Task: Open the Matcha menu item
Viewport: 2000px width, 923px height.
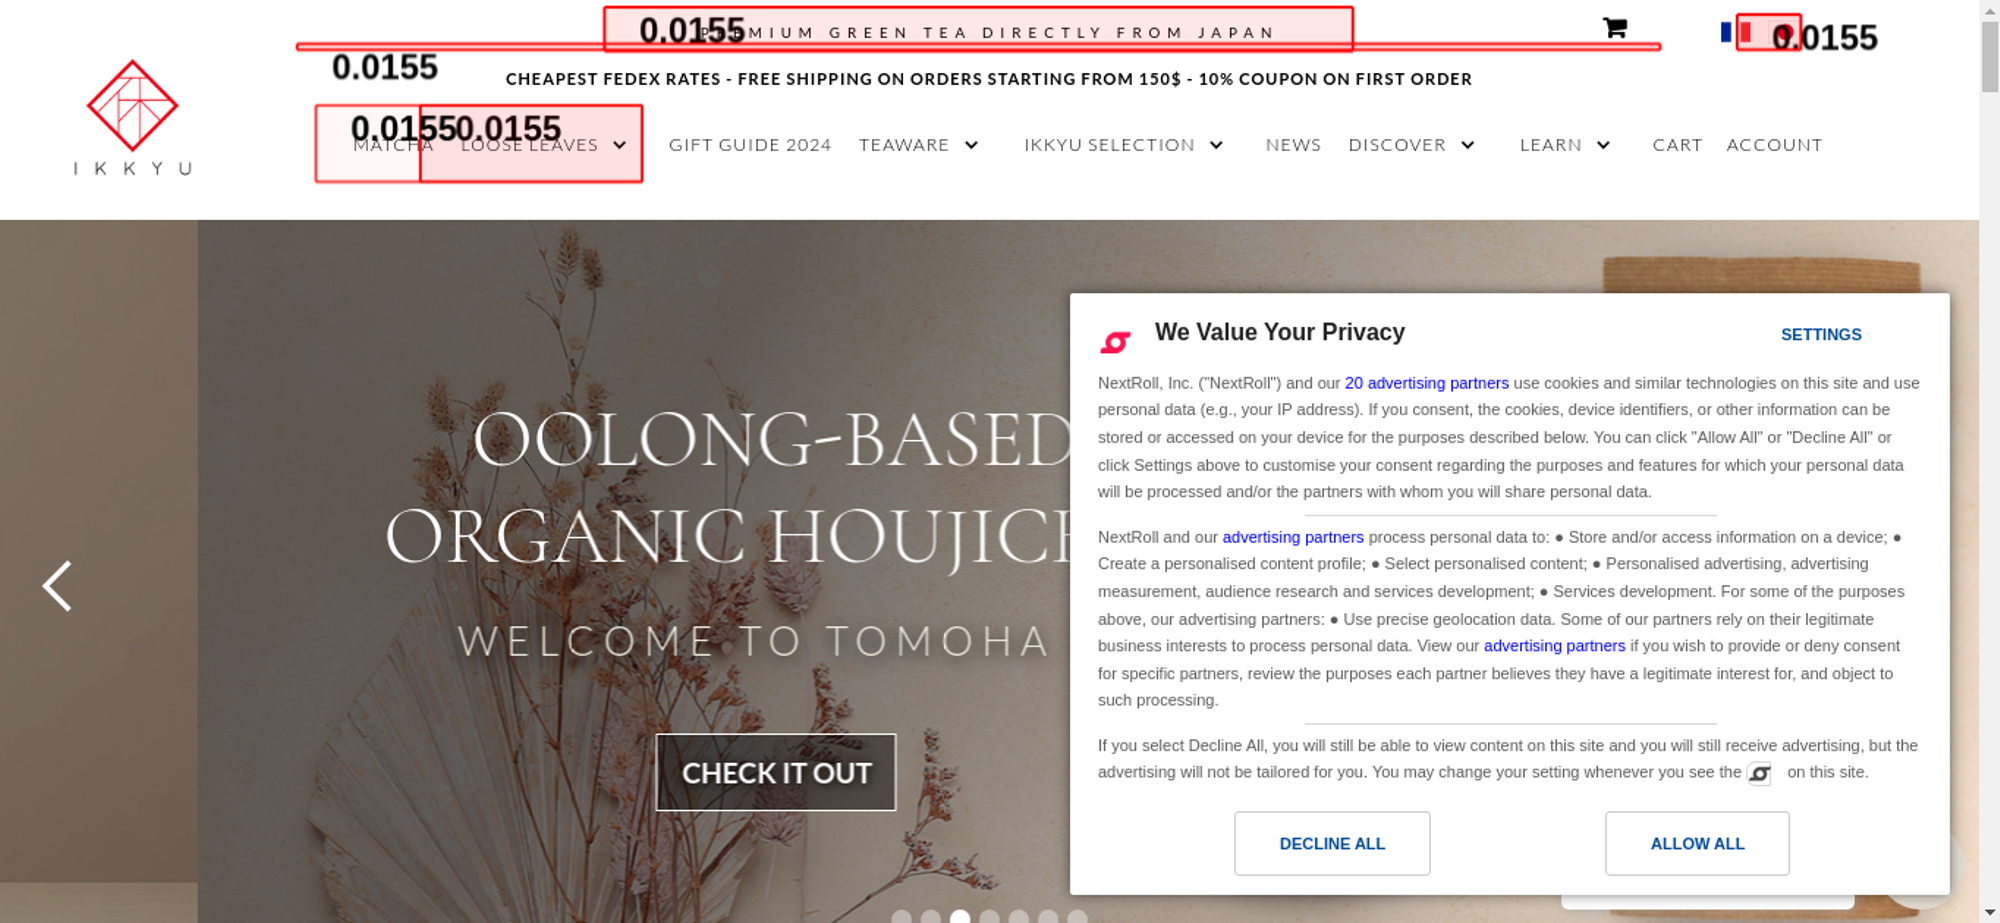Action: [x=393, y=145]
